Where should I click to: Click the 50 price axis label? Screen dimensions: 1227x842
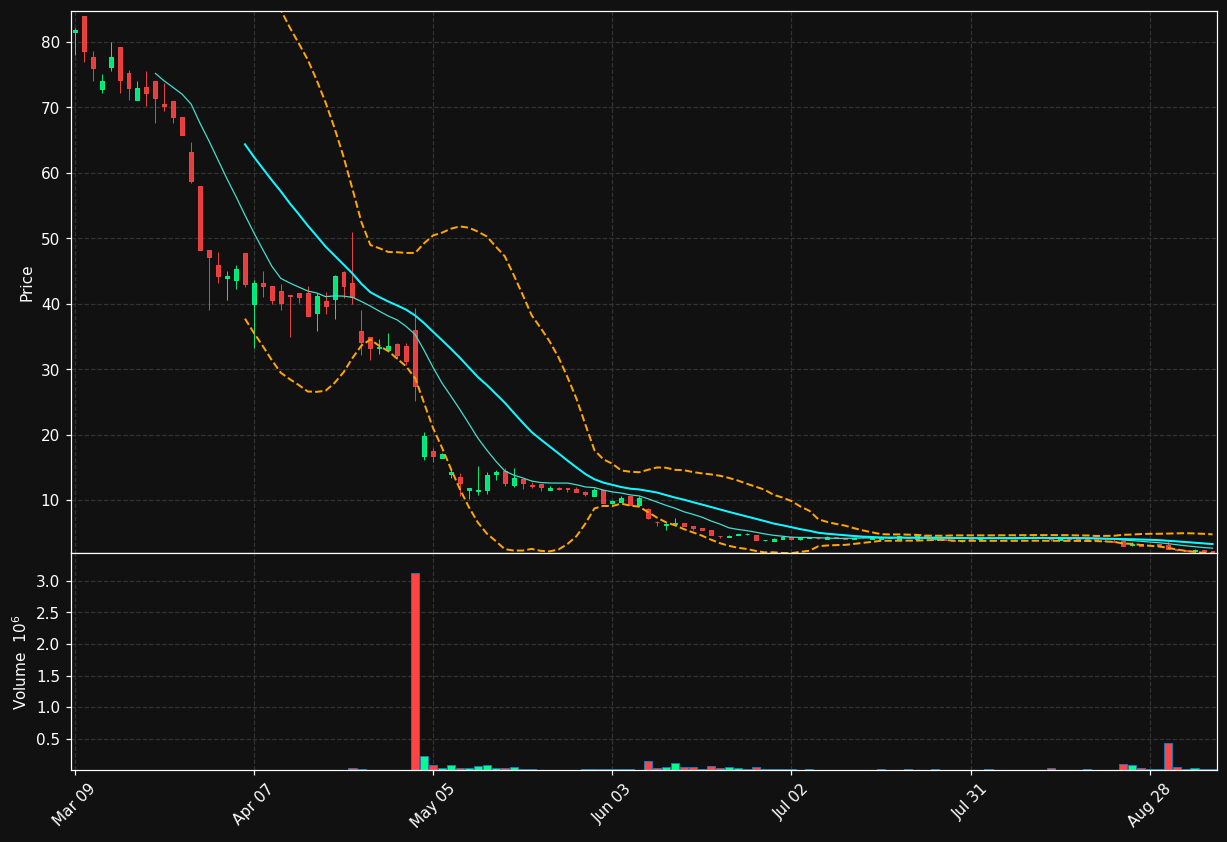coord(52,239)
